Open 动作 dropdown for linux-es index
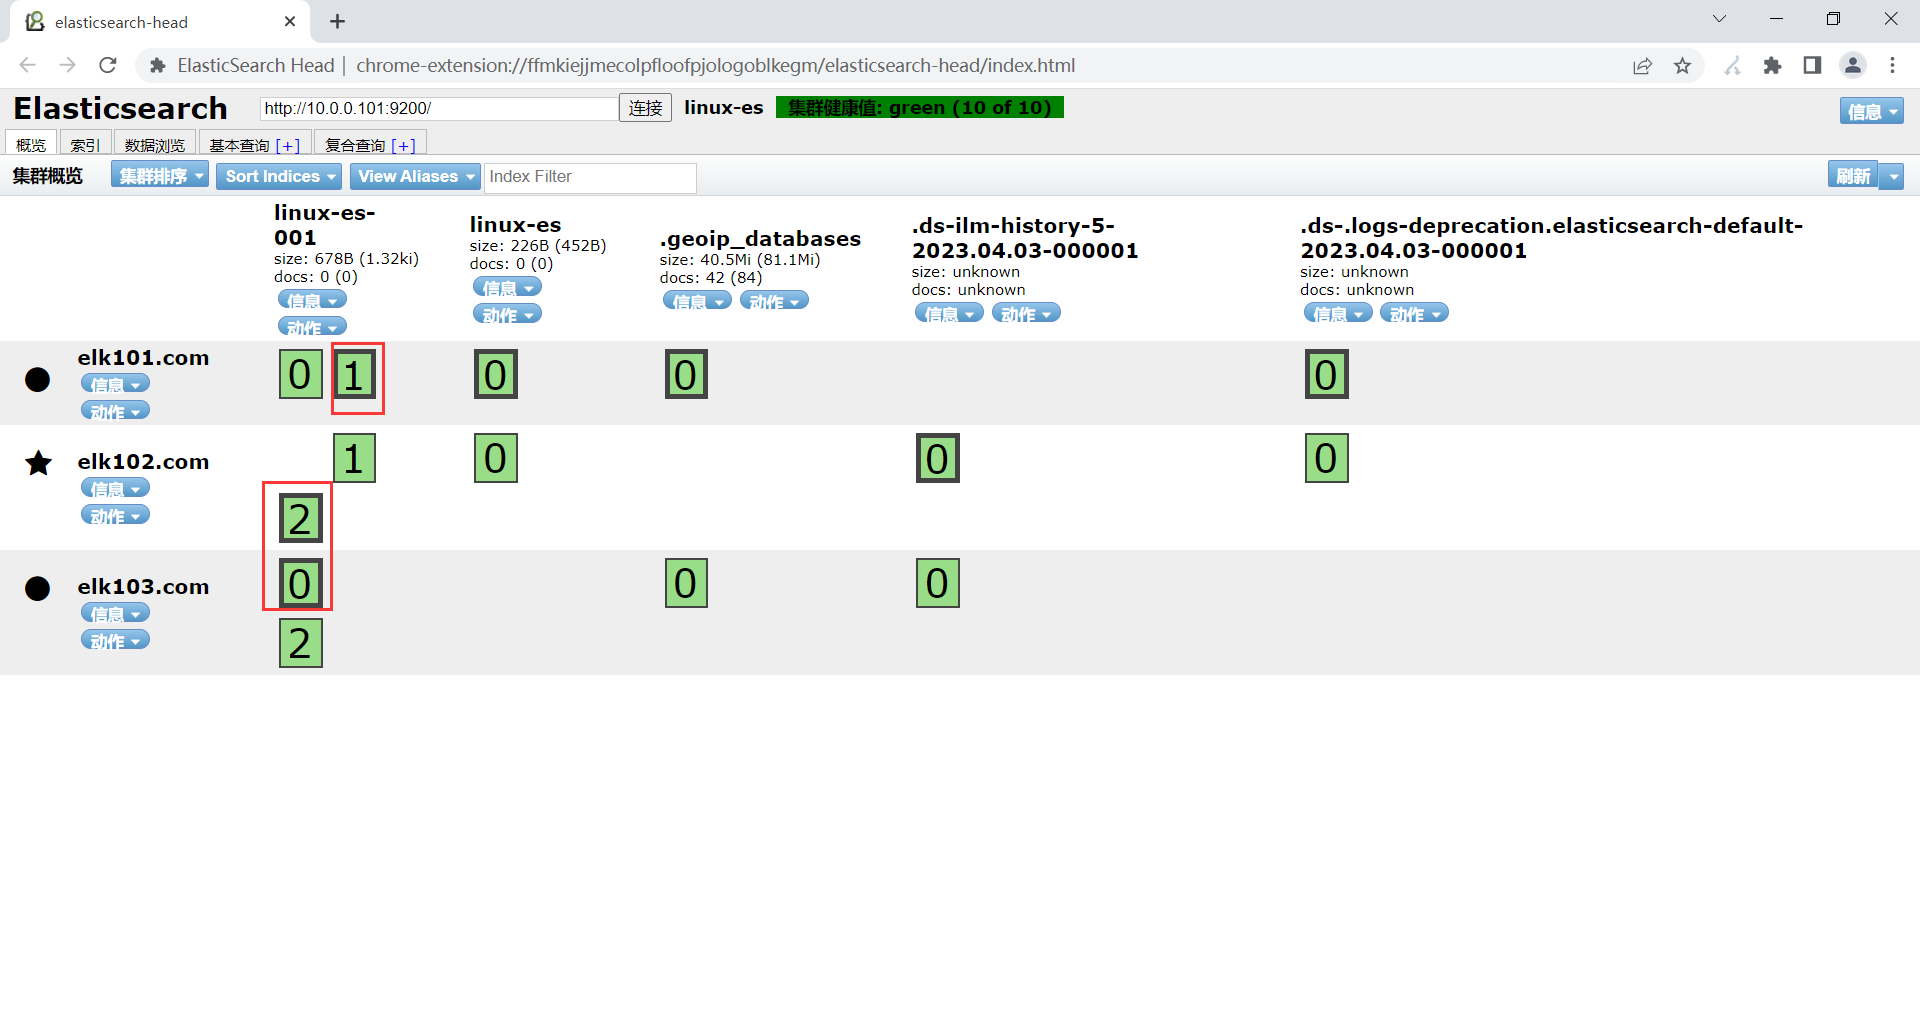Image resolution: width=1920 pixels, height=1030 pixels. pos(507,315)
